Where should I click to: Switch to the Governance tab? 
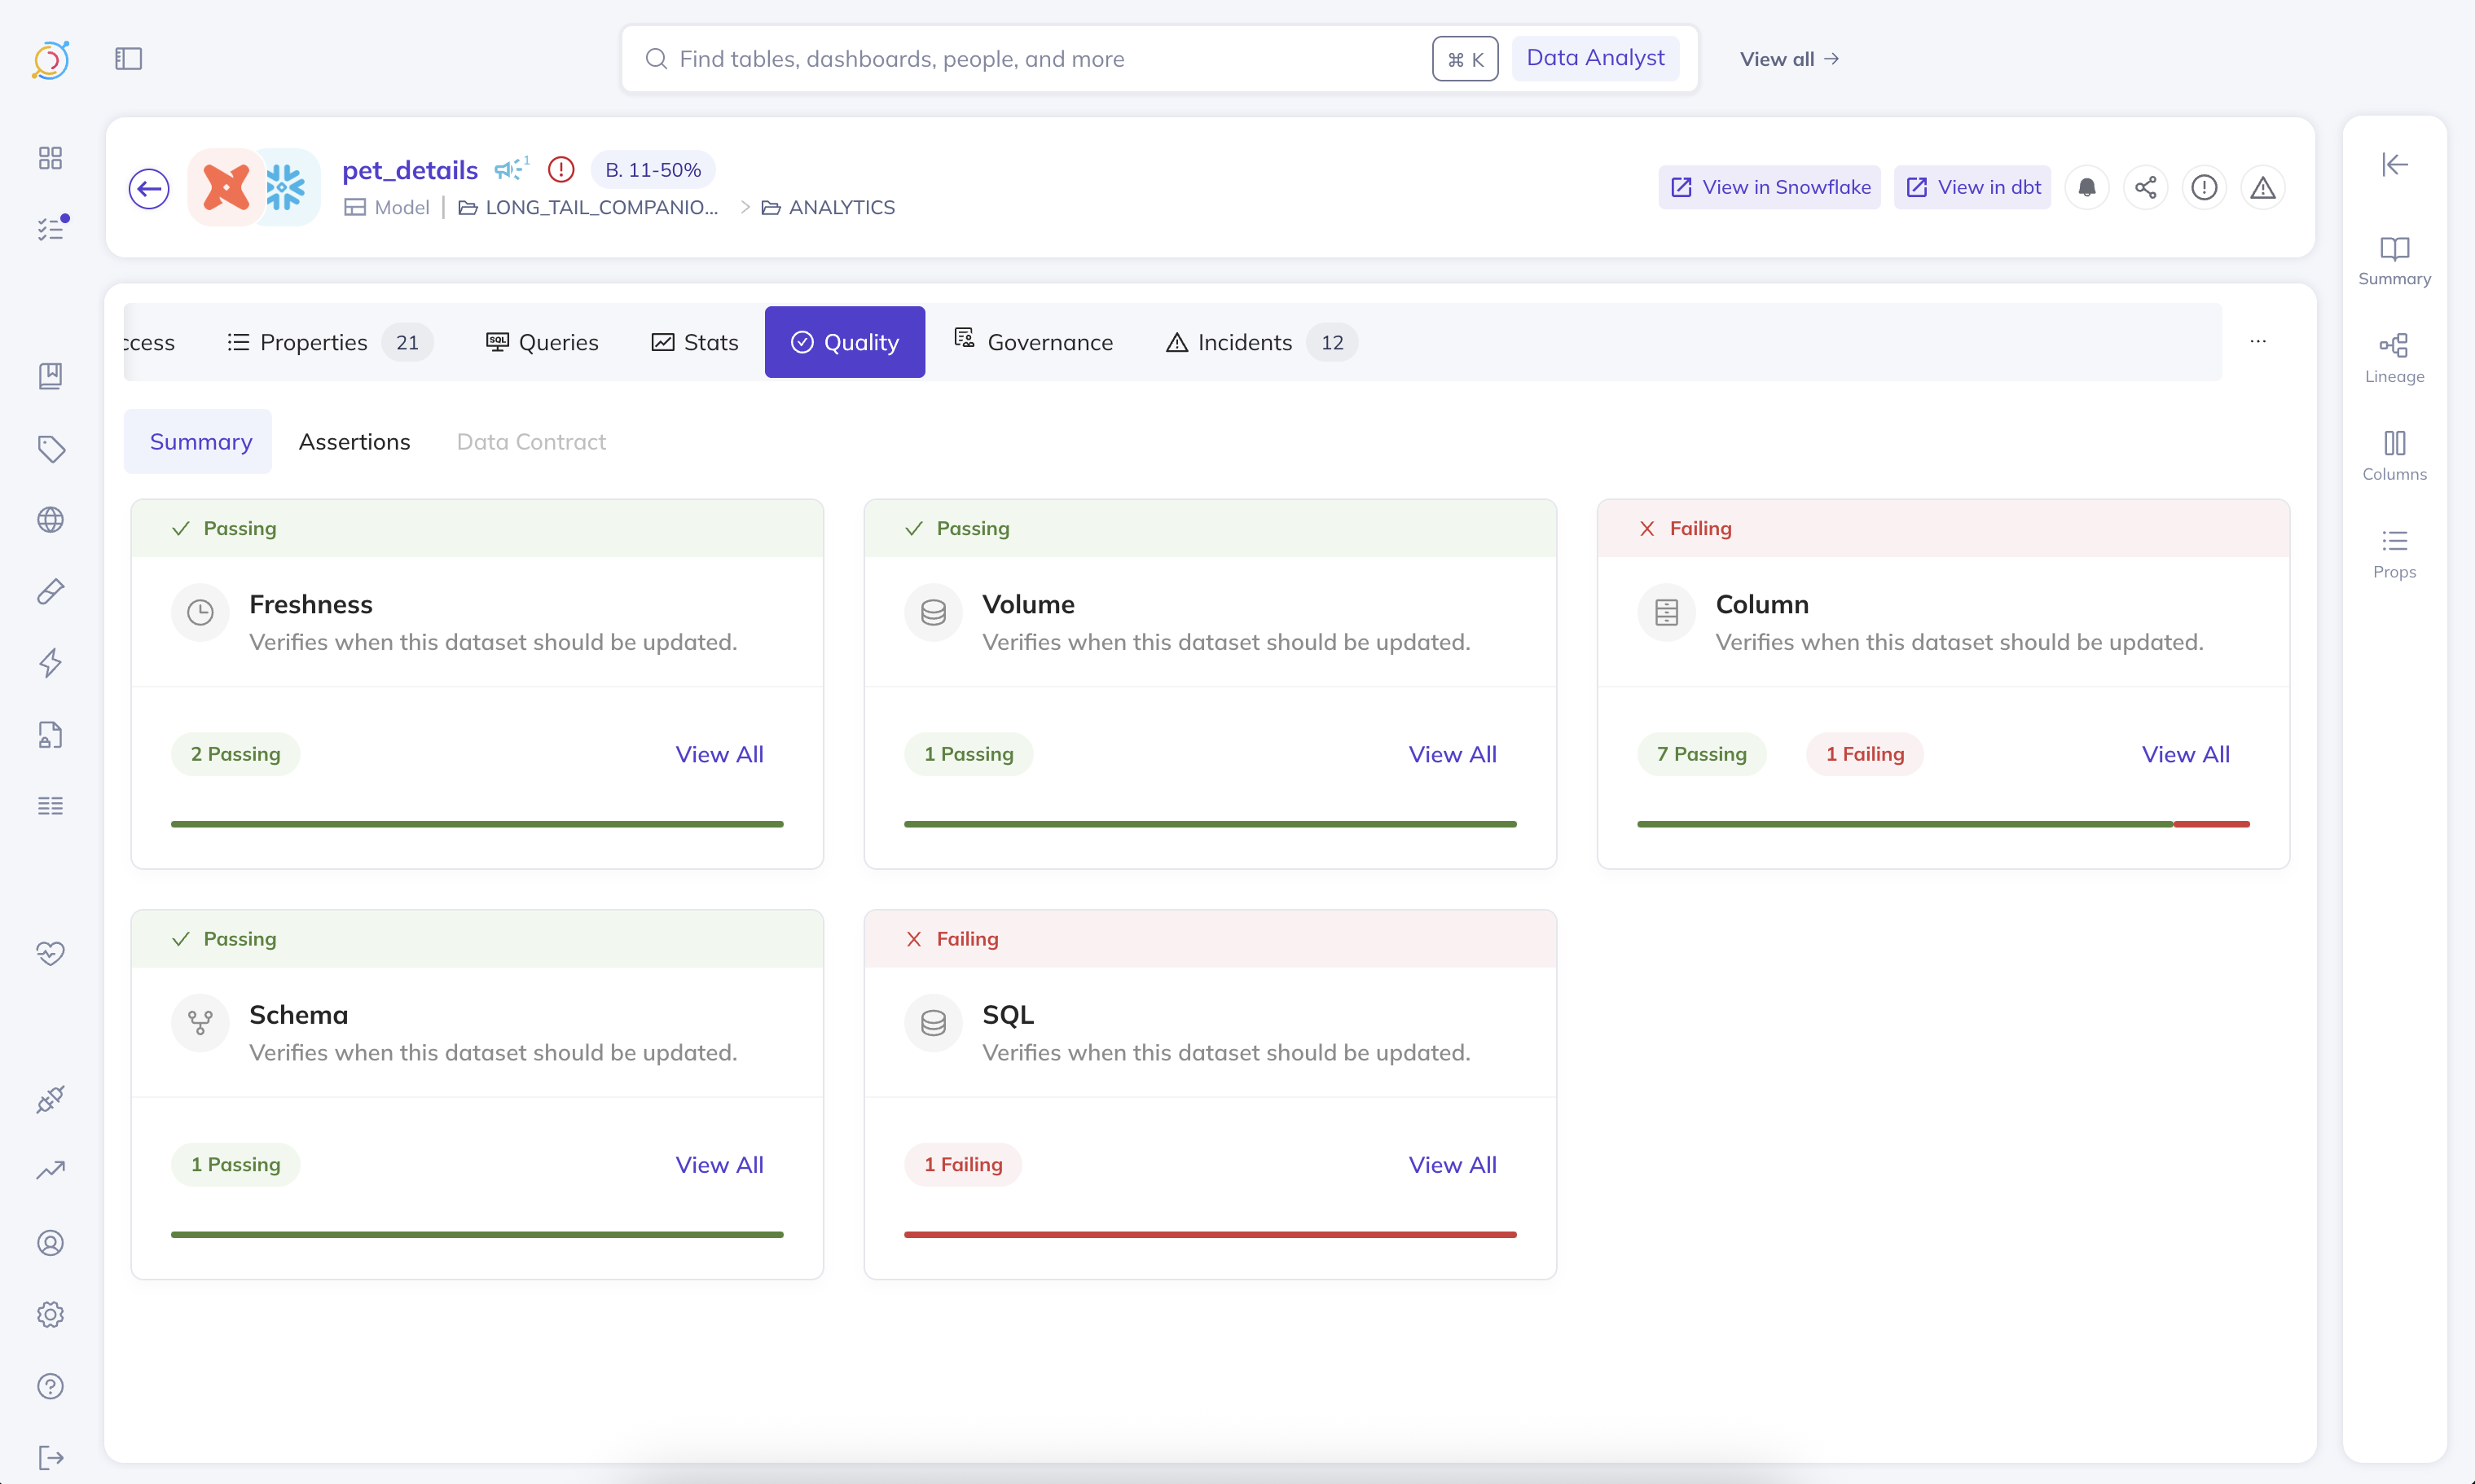click(1034, 342)
